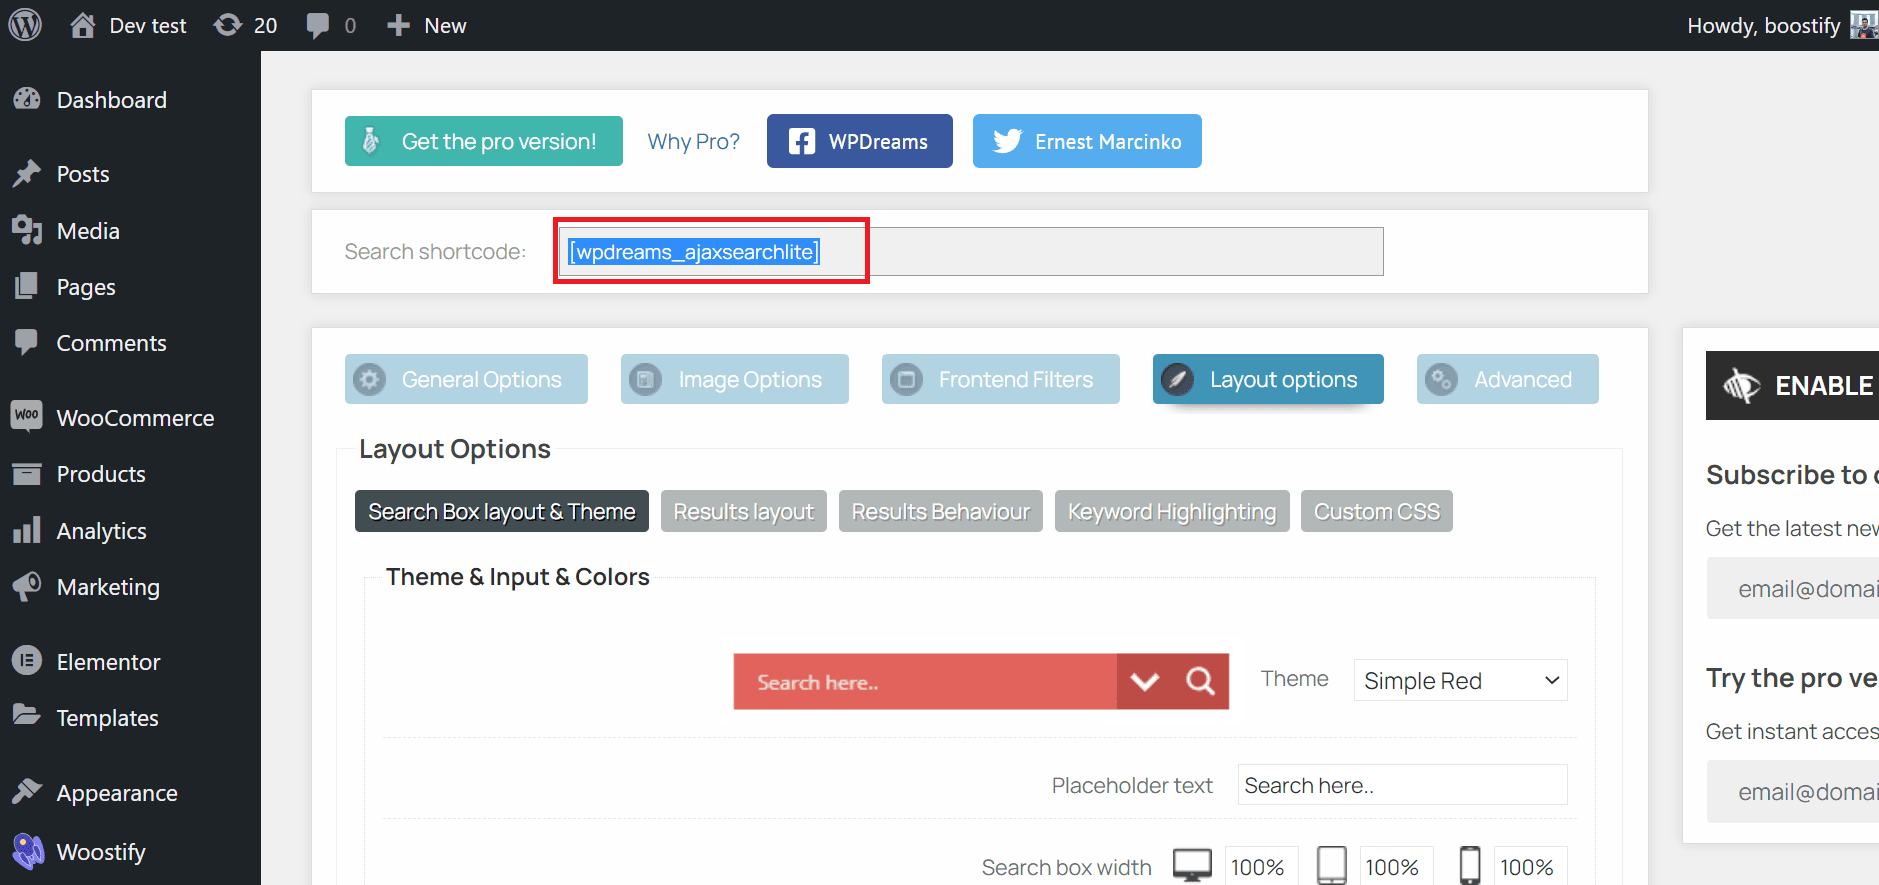Click the Twitter bird icon
The height and width of the screenshot is (885, 1879).
pos(1007,141)
